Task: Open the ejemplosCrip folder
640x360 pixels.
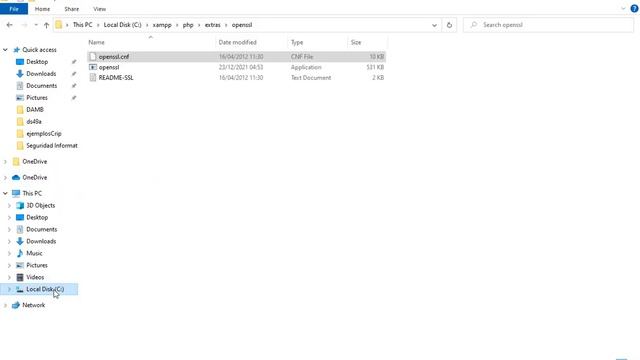Action: [44, 133]
